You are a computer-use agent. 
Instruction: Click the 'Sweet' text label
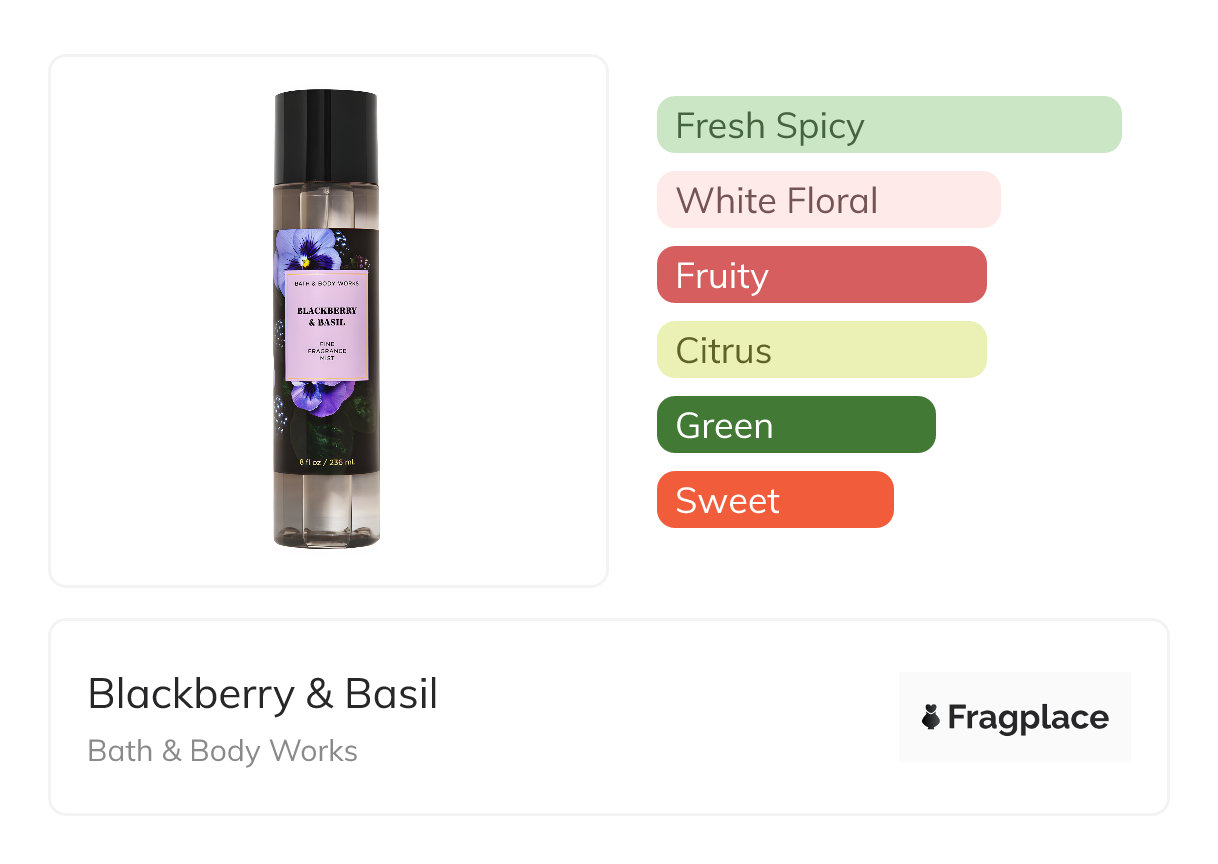pyautogui.click(x=727, y=501)
